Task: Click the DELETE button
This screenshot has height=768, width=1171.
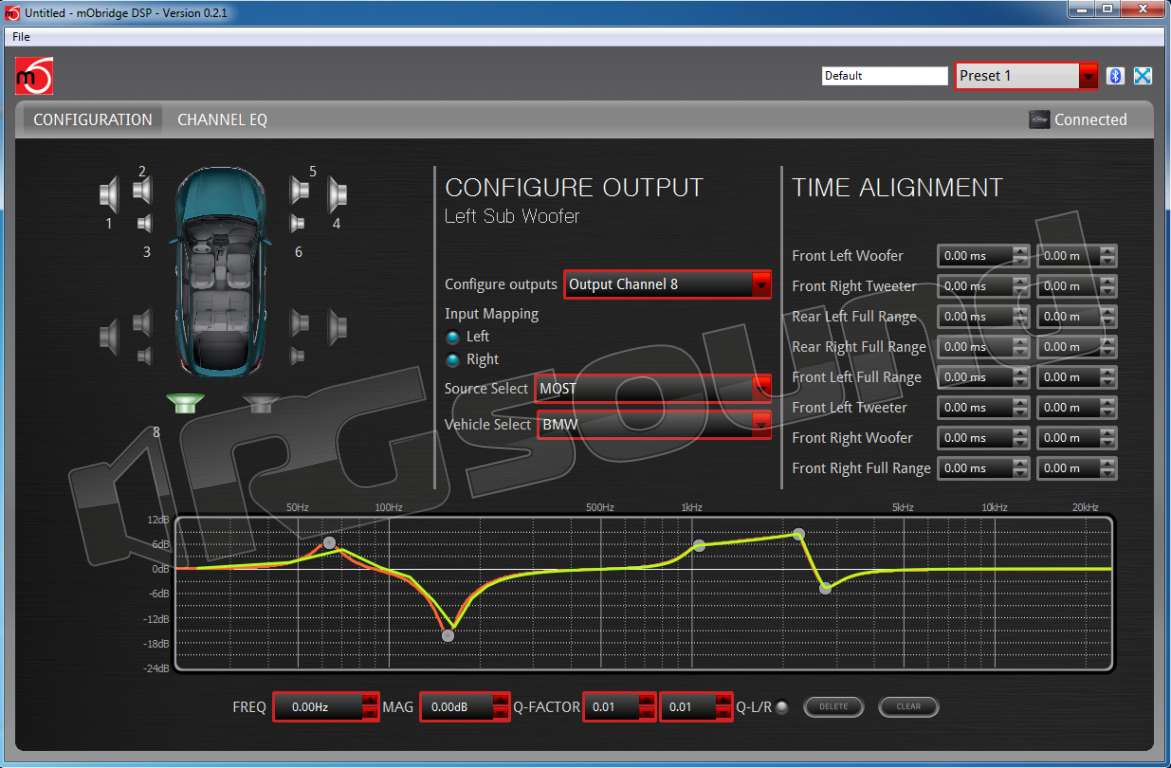Action: click(x=833, y=707)
